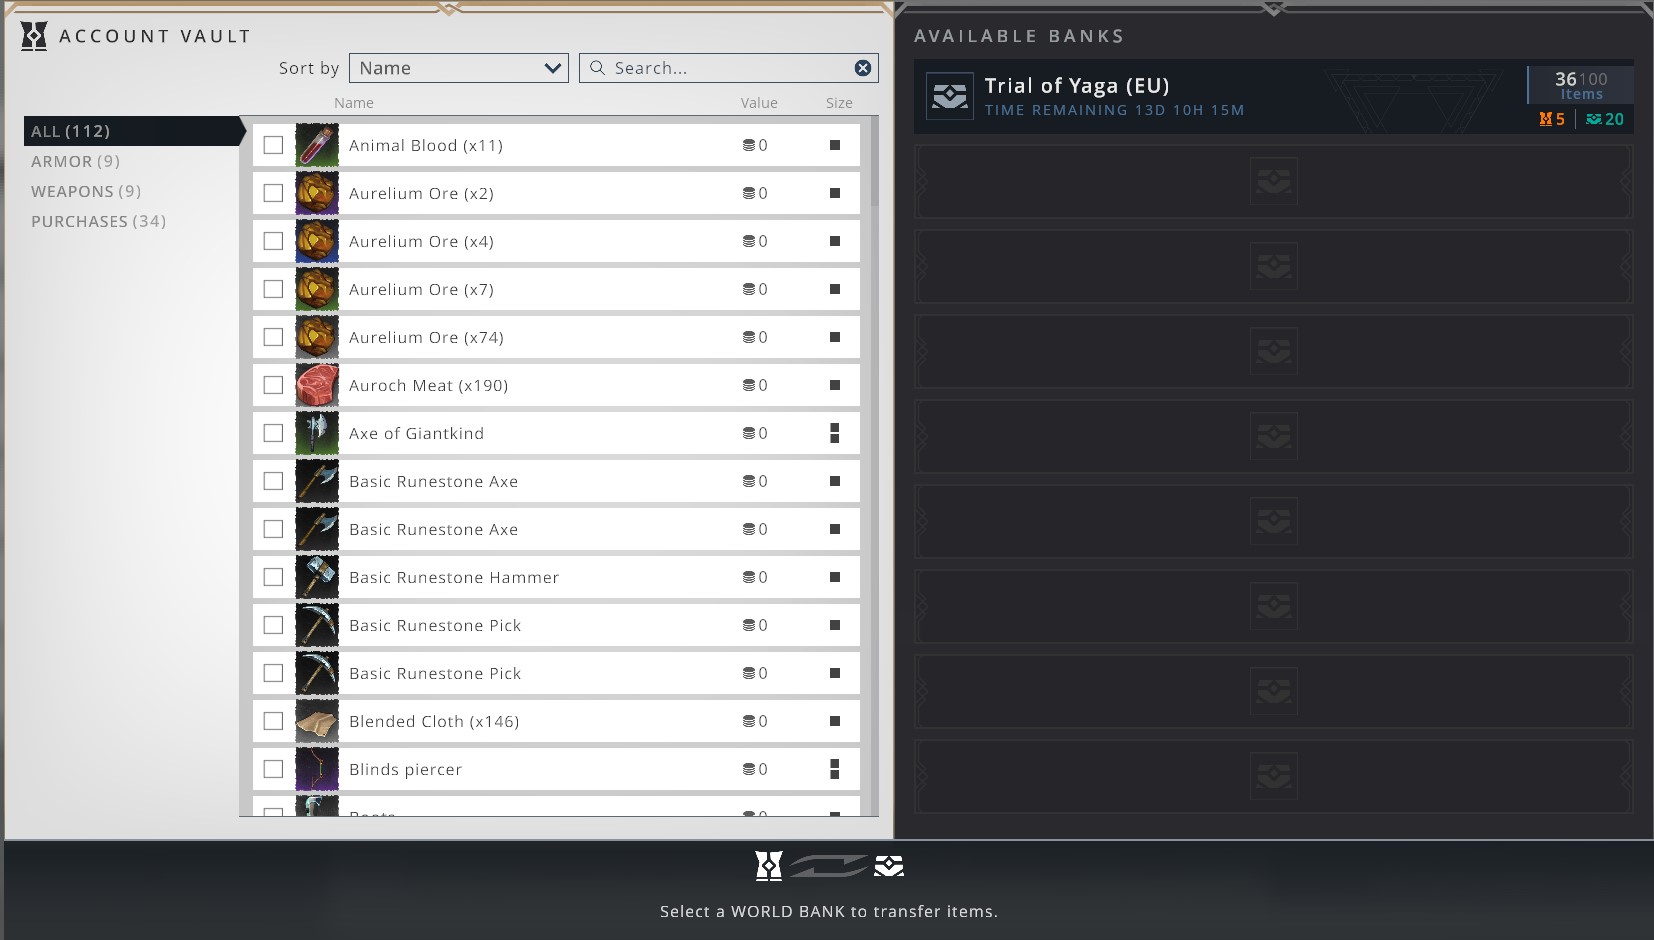Click the Animal Blood (x11) name text

tap(426, 145)
